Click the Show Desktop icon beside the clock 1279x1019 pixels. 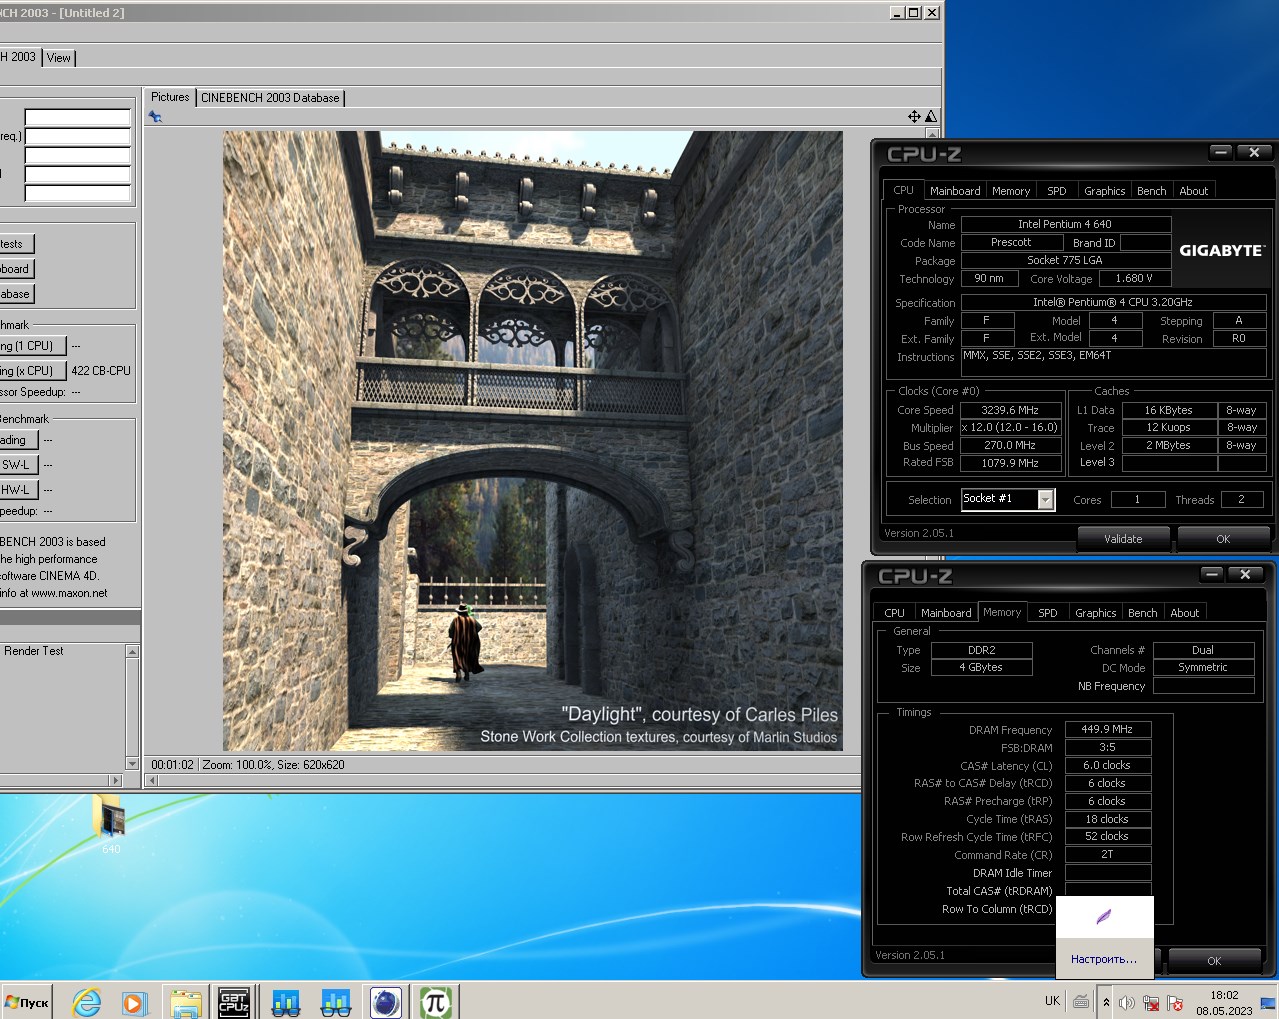pyautogui.click(x=1269, y=1002)
